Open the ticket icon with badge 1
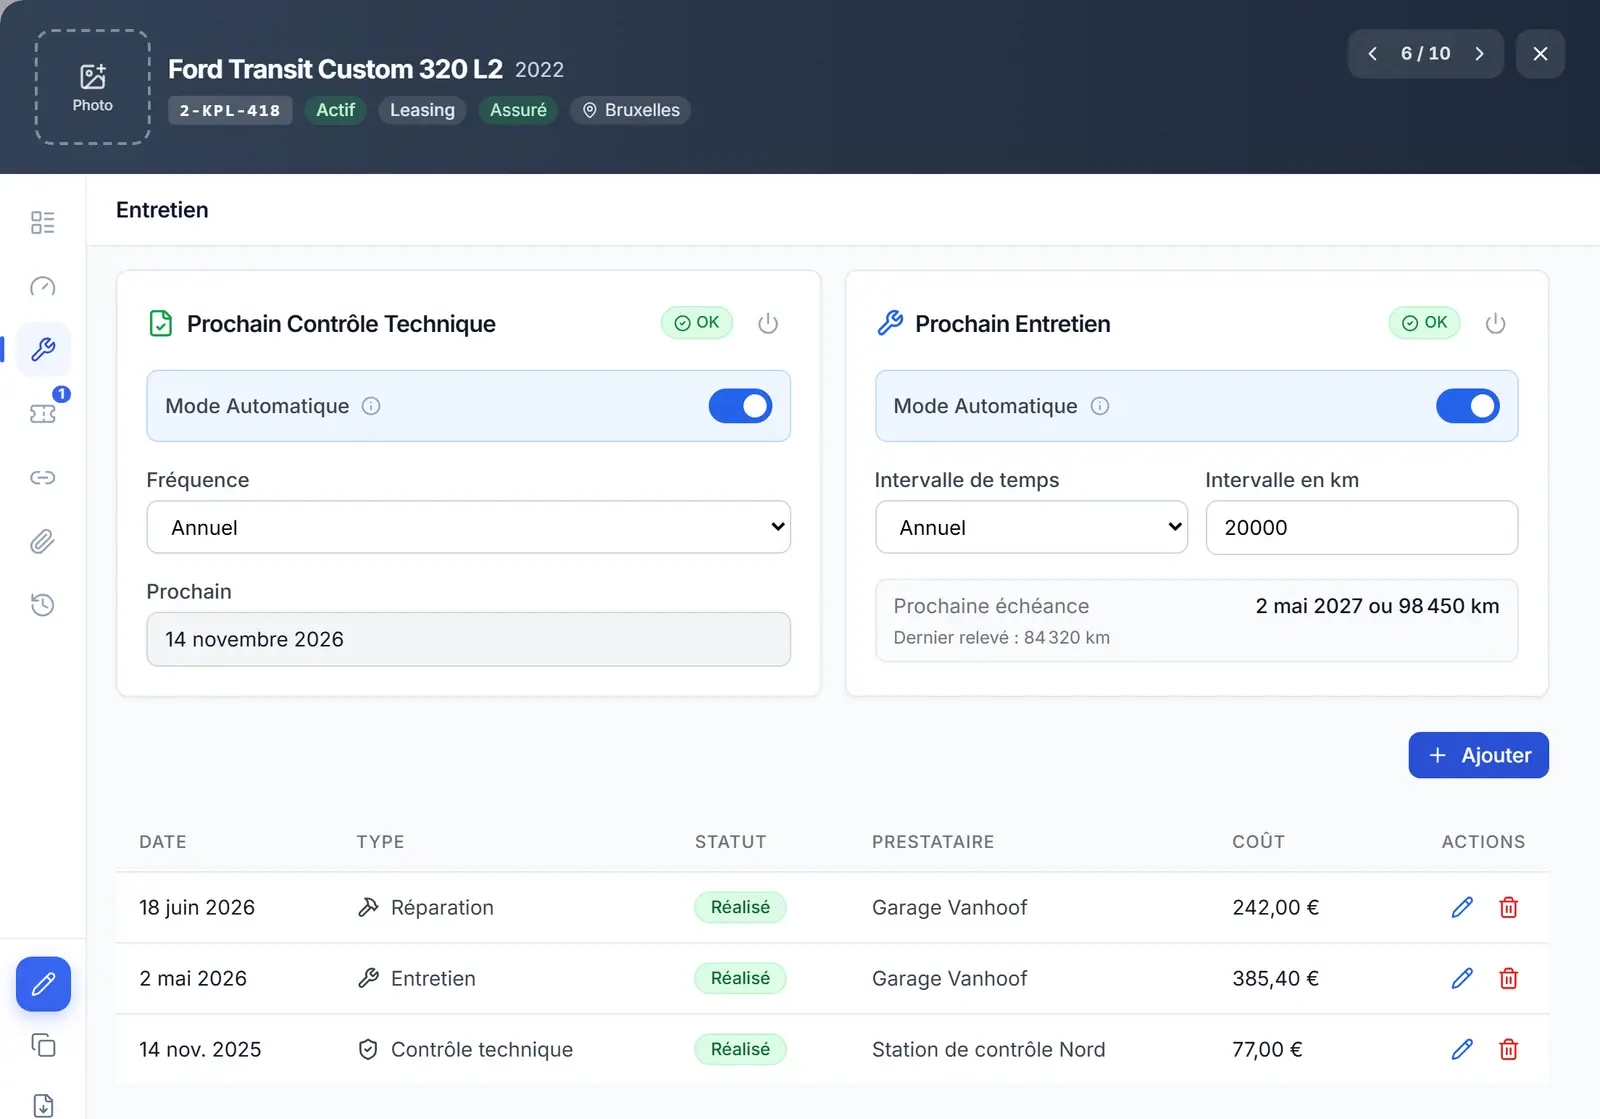 coord(43,413)
